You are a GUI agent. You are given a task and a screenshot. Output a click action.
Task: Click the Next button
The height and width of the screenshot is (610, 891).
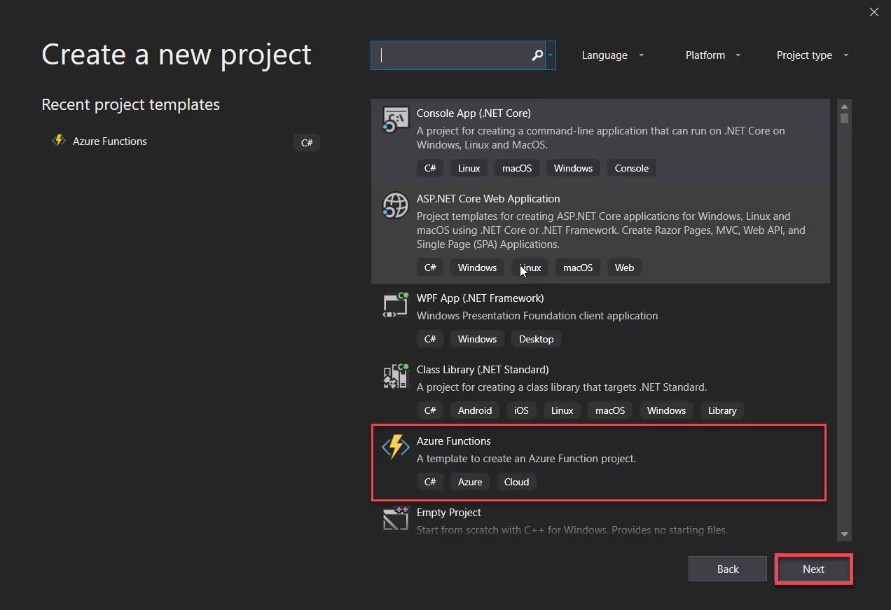pyautogui.click(x=813, y=569)
